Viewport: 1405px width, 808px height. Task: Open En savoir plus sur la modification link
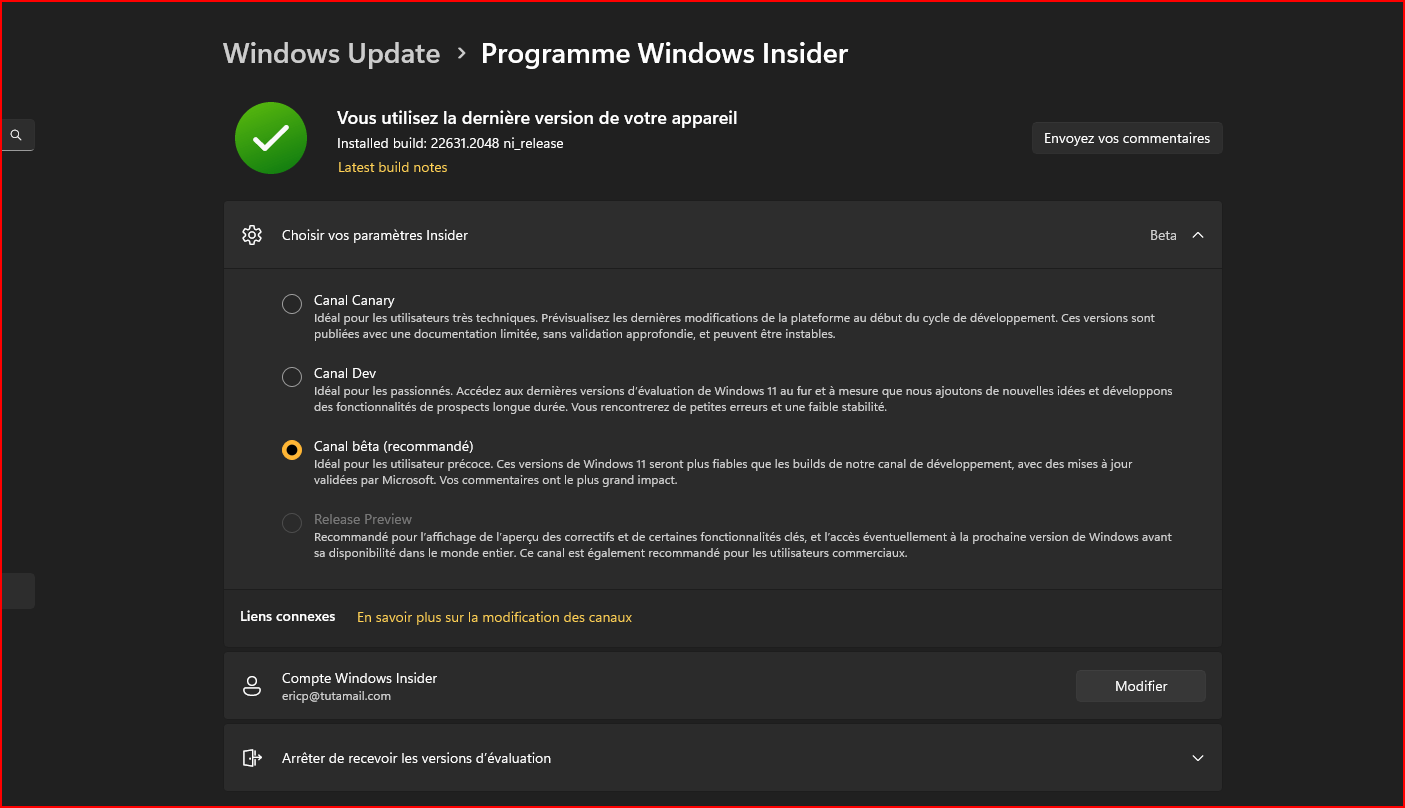coord(494,617)
